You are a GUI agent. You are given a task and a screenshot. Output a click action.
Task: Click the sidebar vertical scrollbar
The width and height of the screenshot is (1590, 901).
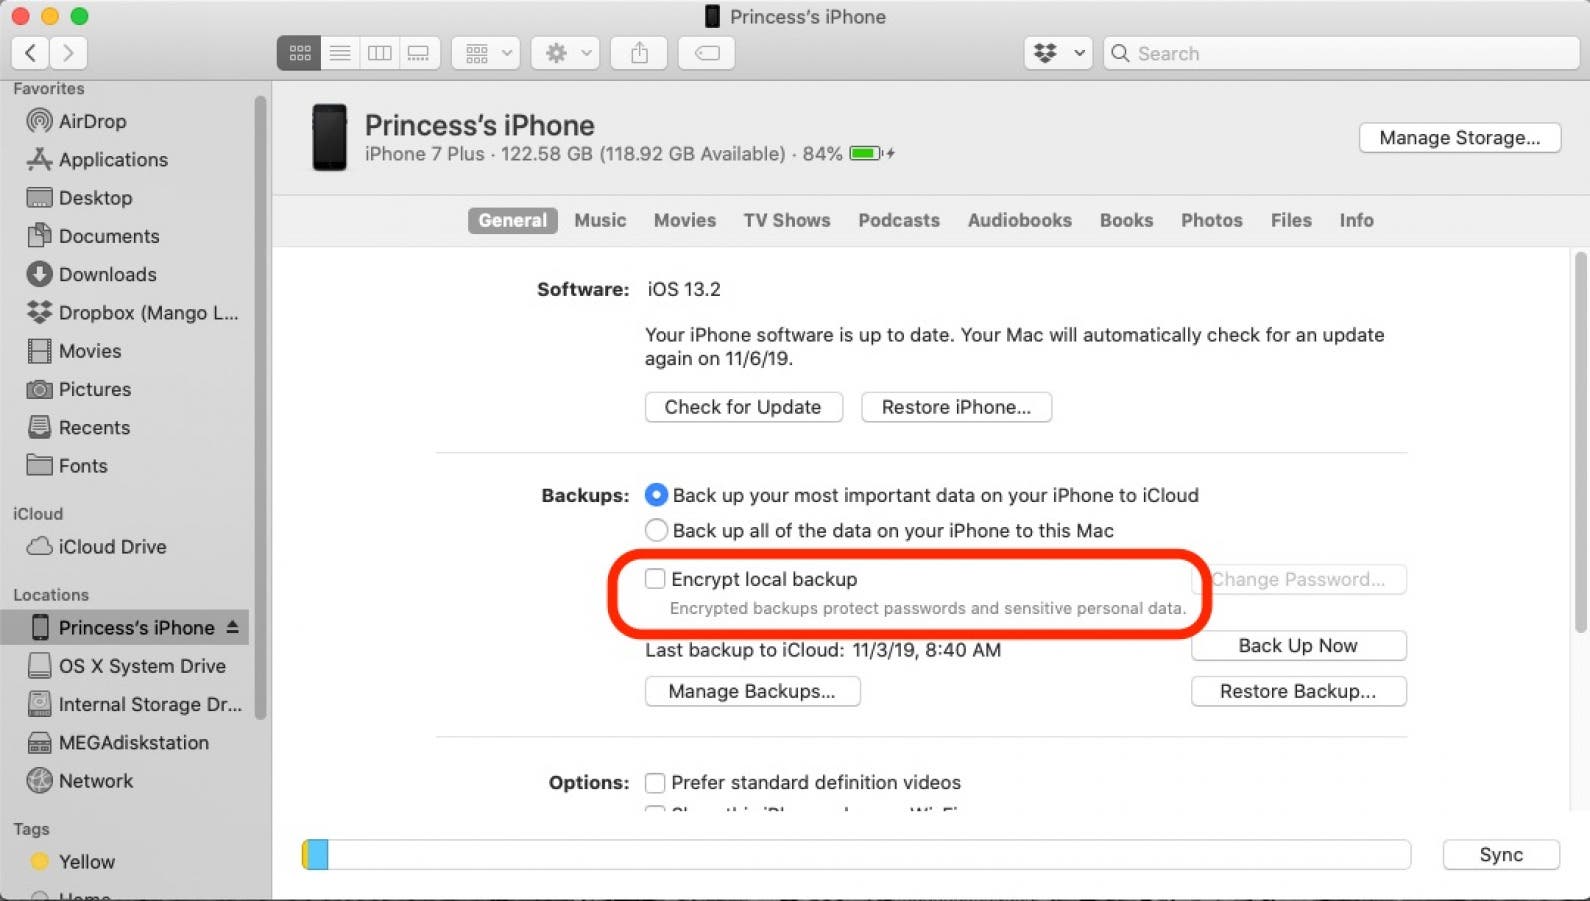(x=261, y=407)
